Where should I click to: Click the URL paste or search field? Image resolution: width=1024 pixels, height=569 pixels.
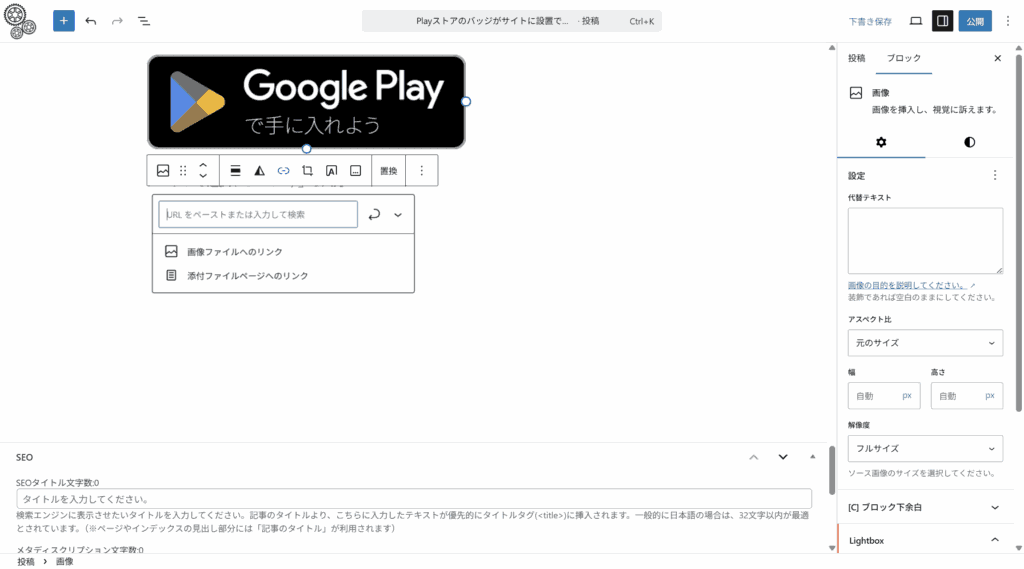coord(258,214)
